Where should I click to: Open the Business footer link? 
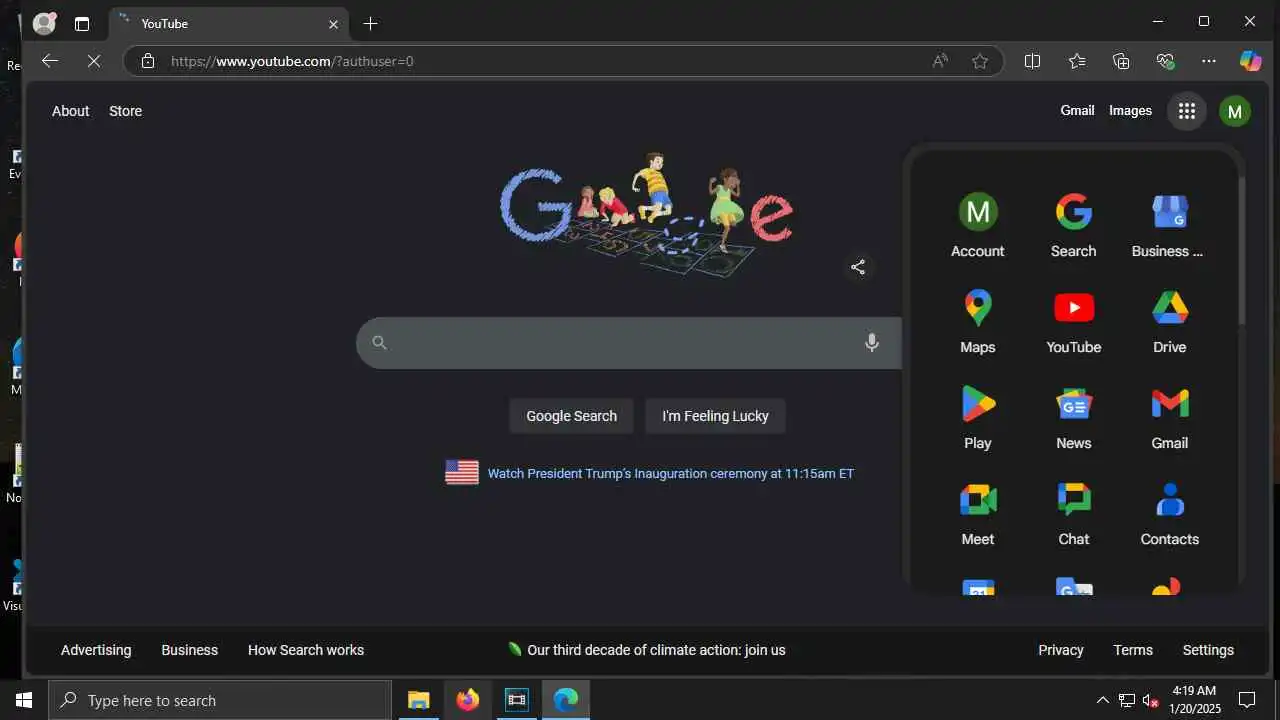[x=189, y=650]
